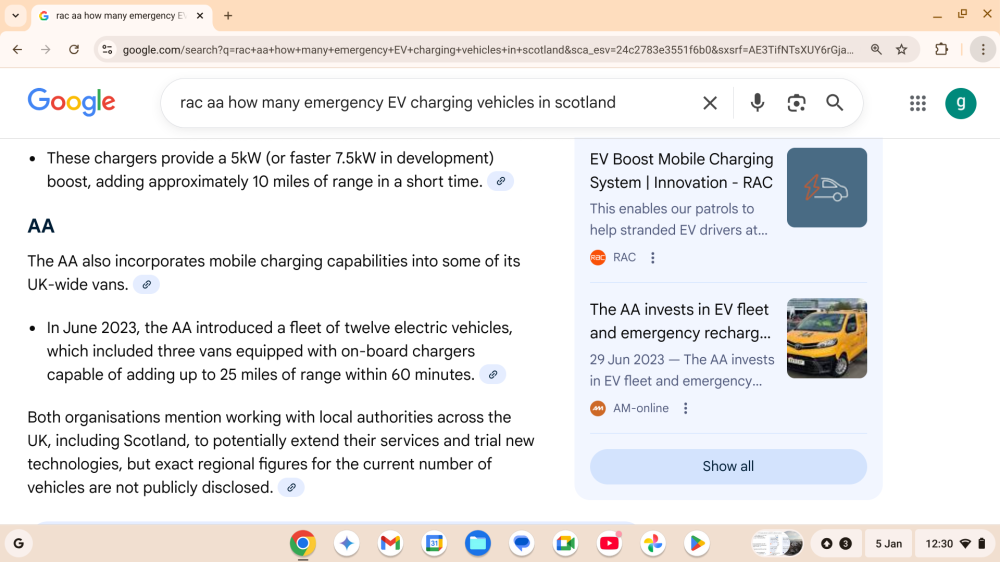Click the Google logo
1000x562 pixels.
[x=71, y=102]
